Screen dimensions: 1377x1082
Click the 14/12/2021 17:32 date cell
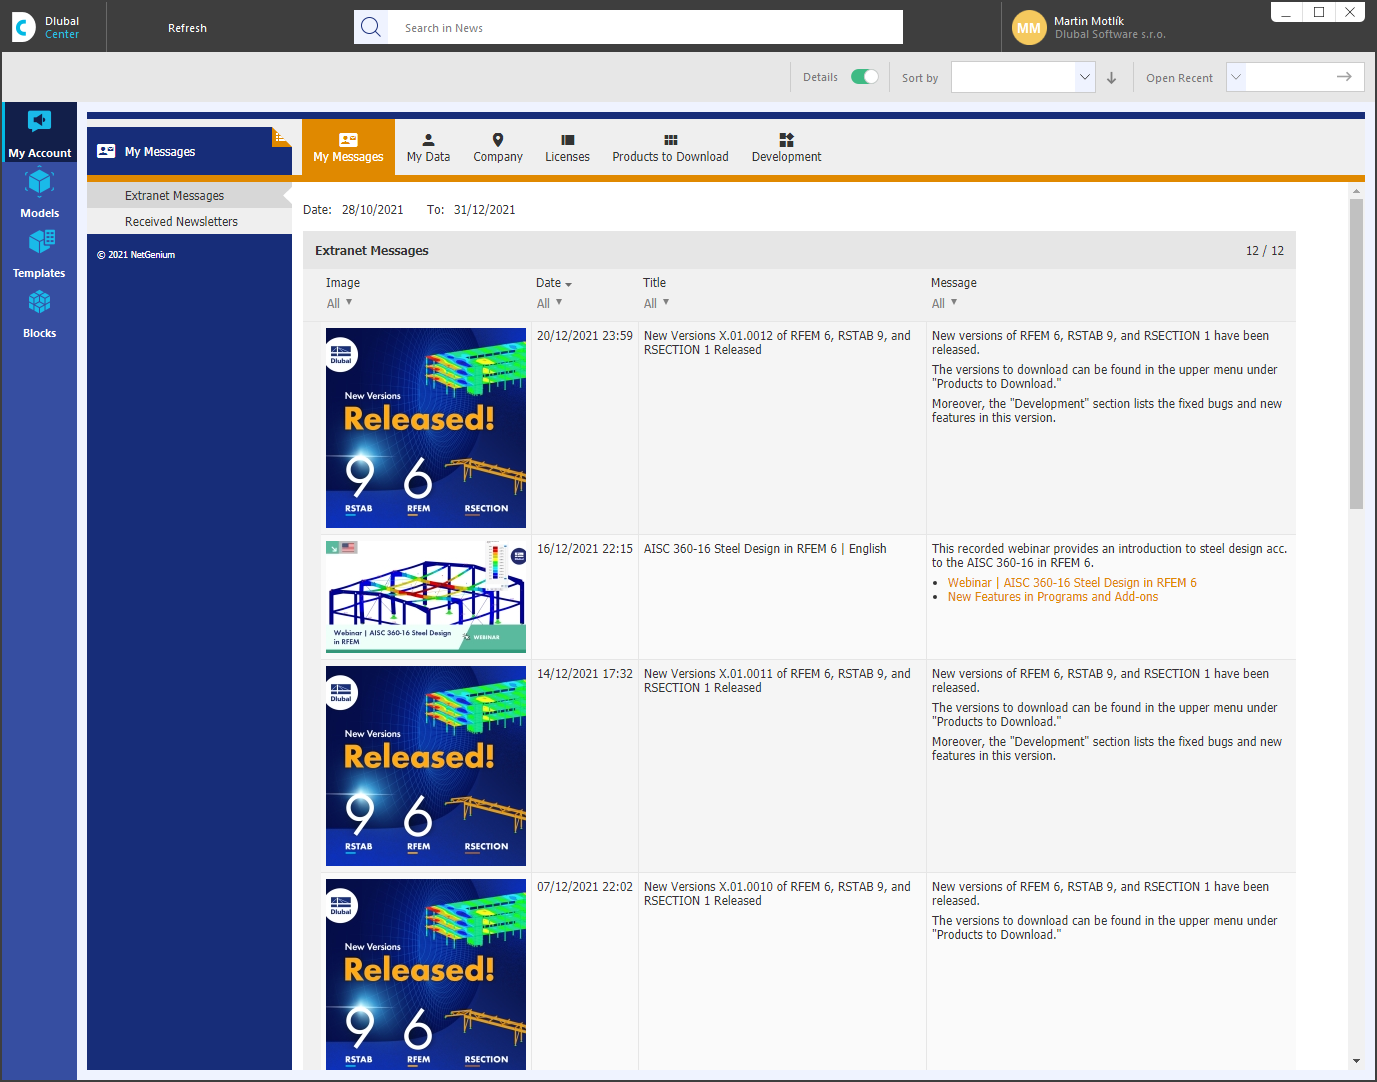click(x=585, y=674)
